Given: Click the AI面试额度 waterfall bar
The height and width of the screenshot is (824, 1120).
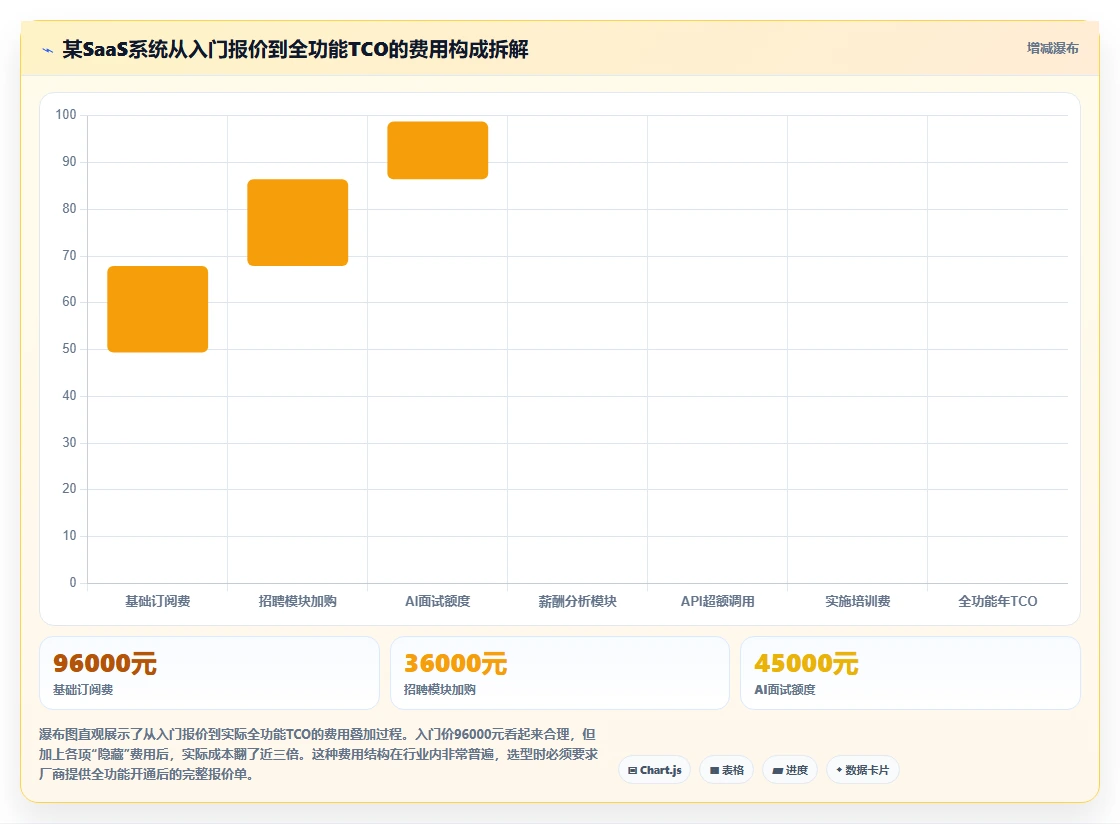Looking at the screenshot, I should [x=438, y=151].
